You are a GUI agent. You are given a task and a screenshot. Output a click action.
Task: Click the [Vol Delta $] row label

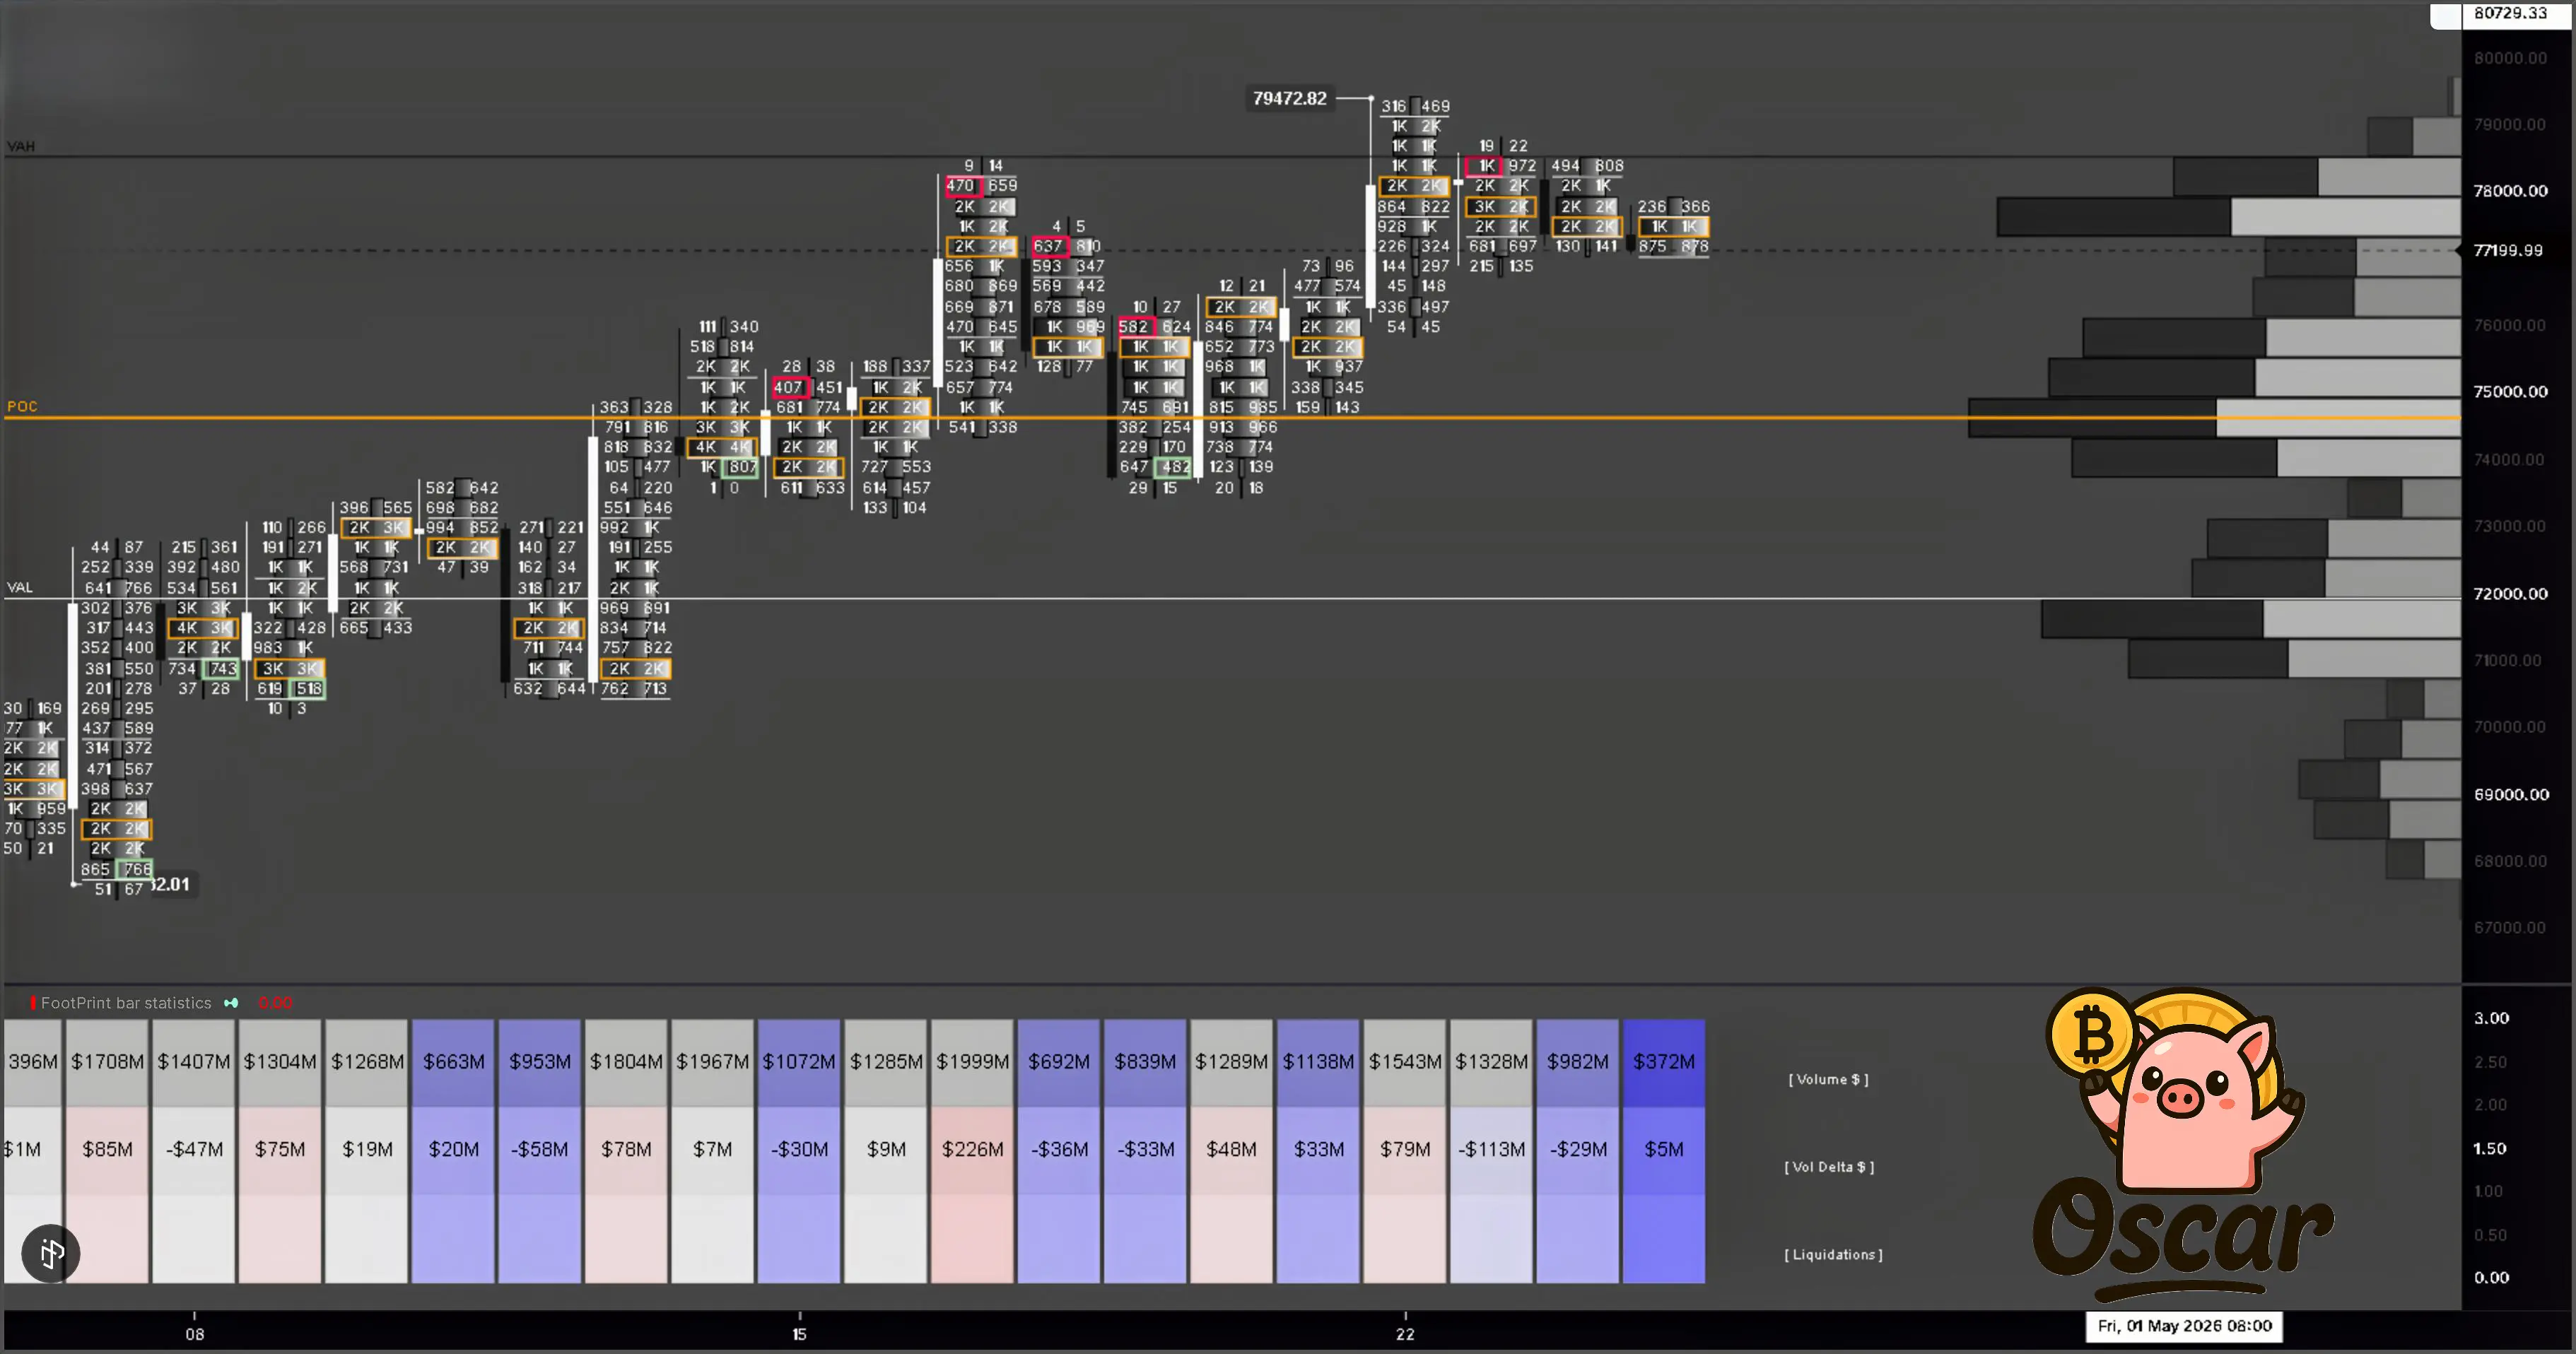point(1829,1167)
